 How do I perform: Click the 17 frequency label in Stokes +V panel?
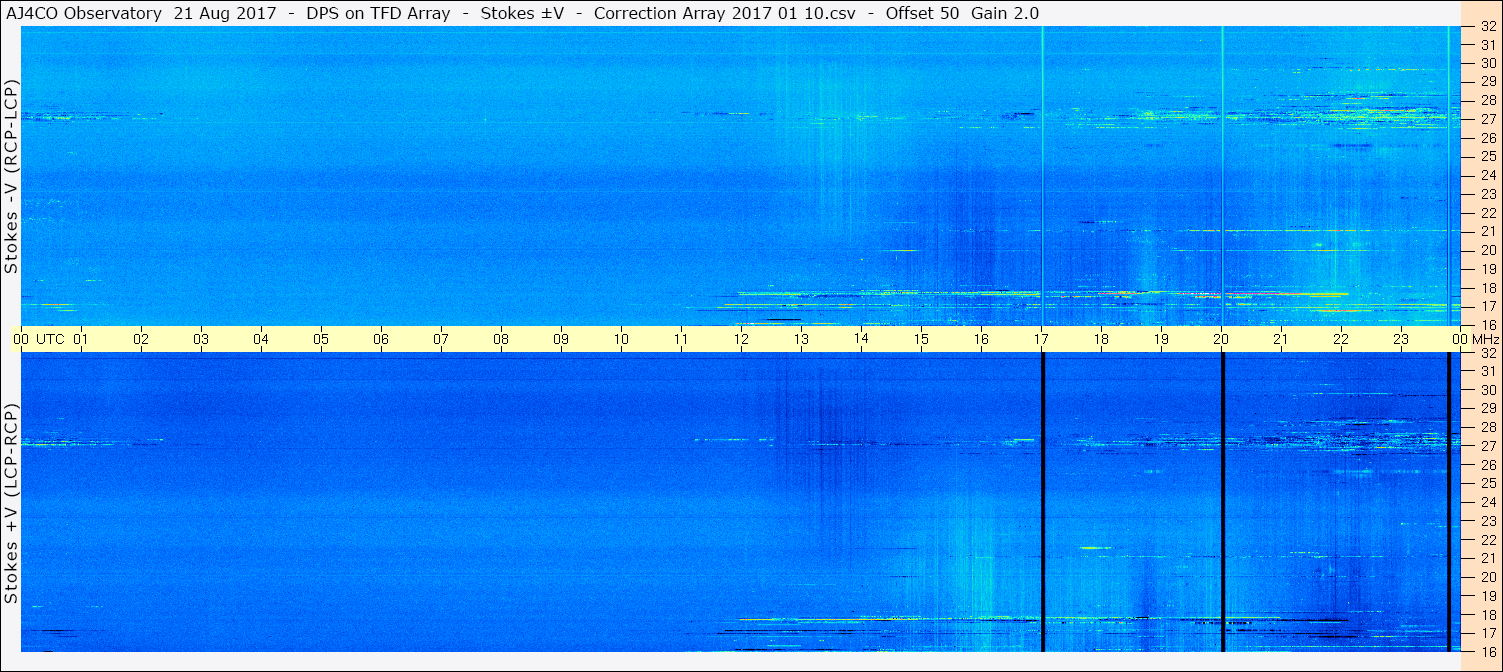point(1488,633)
